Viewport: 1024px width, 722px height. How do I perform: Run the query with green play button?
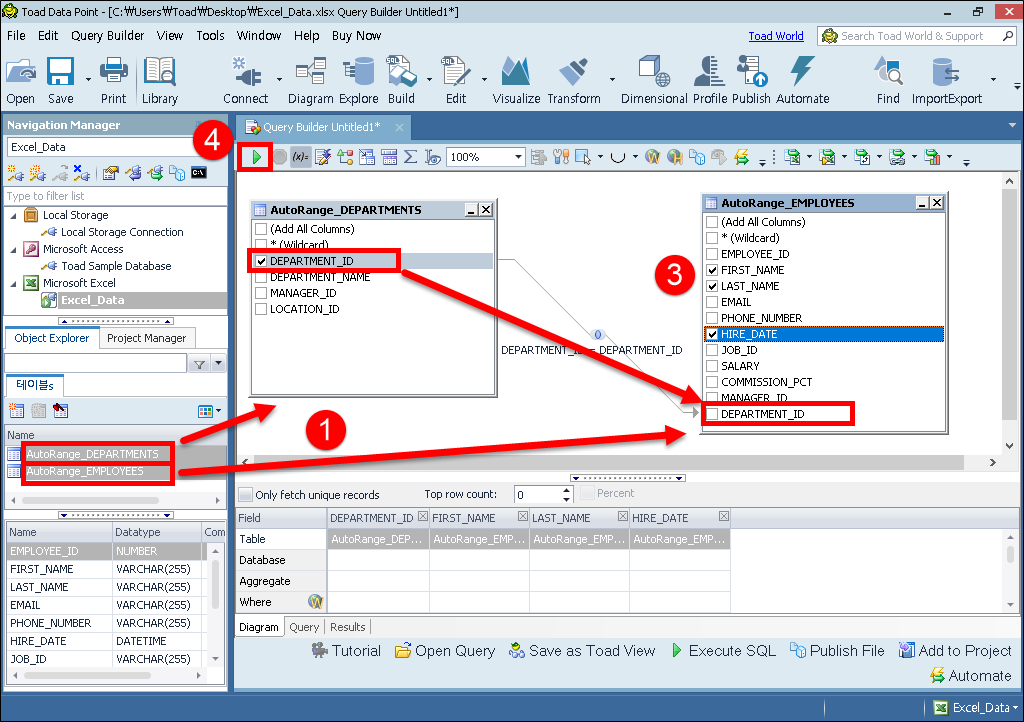[x=256, y=157]
